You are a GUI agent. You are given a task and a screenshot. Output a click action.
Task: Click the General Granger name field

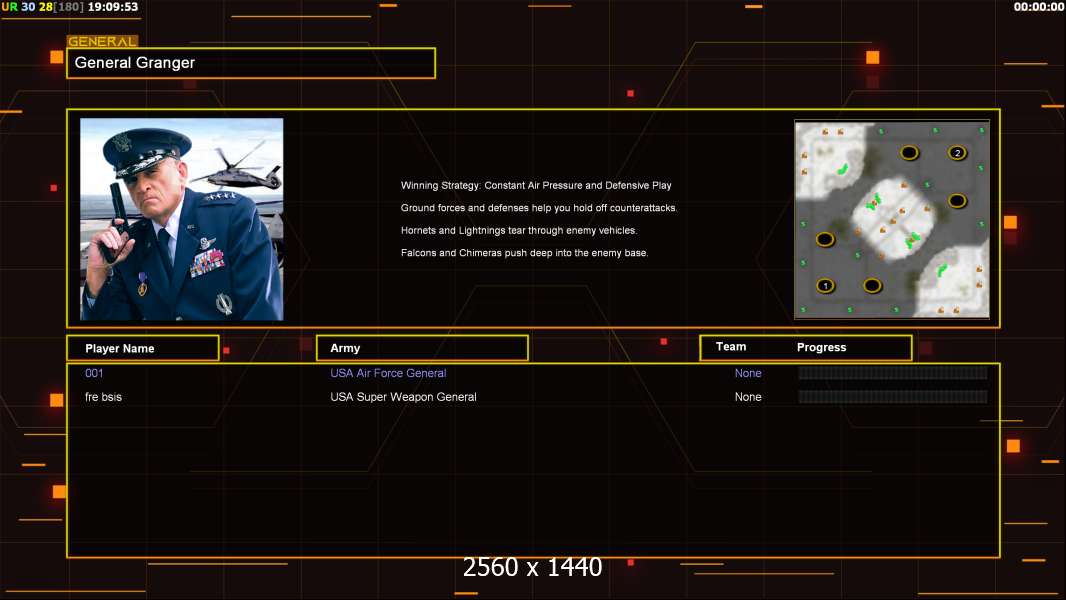click(251, 63)
